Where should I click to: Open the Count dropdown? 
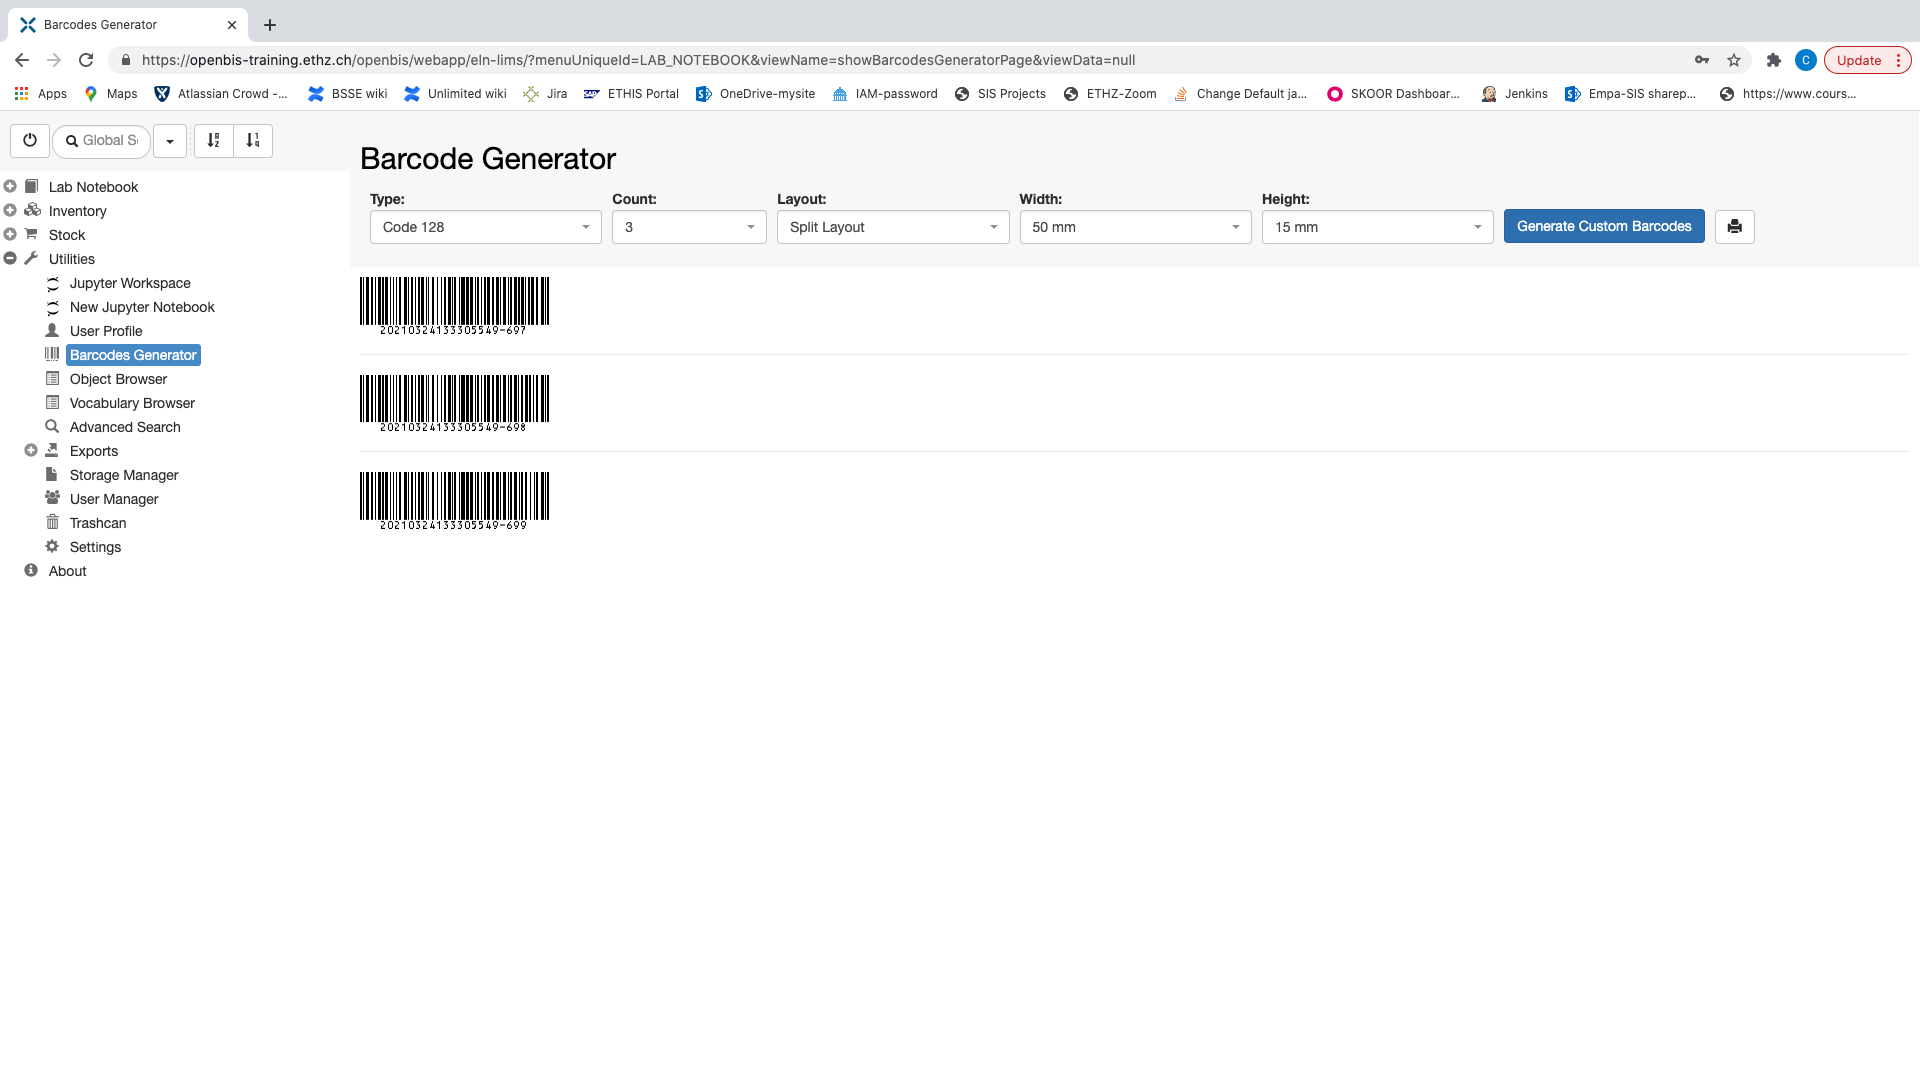[689, 227]
